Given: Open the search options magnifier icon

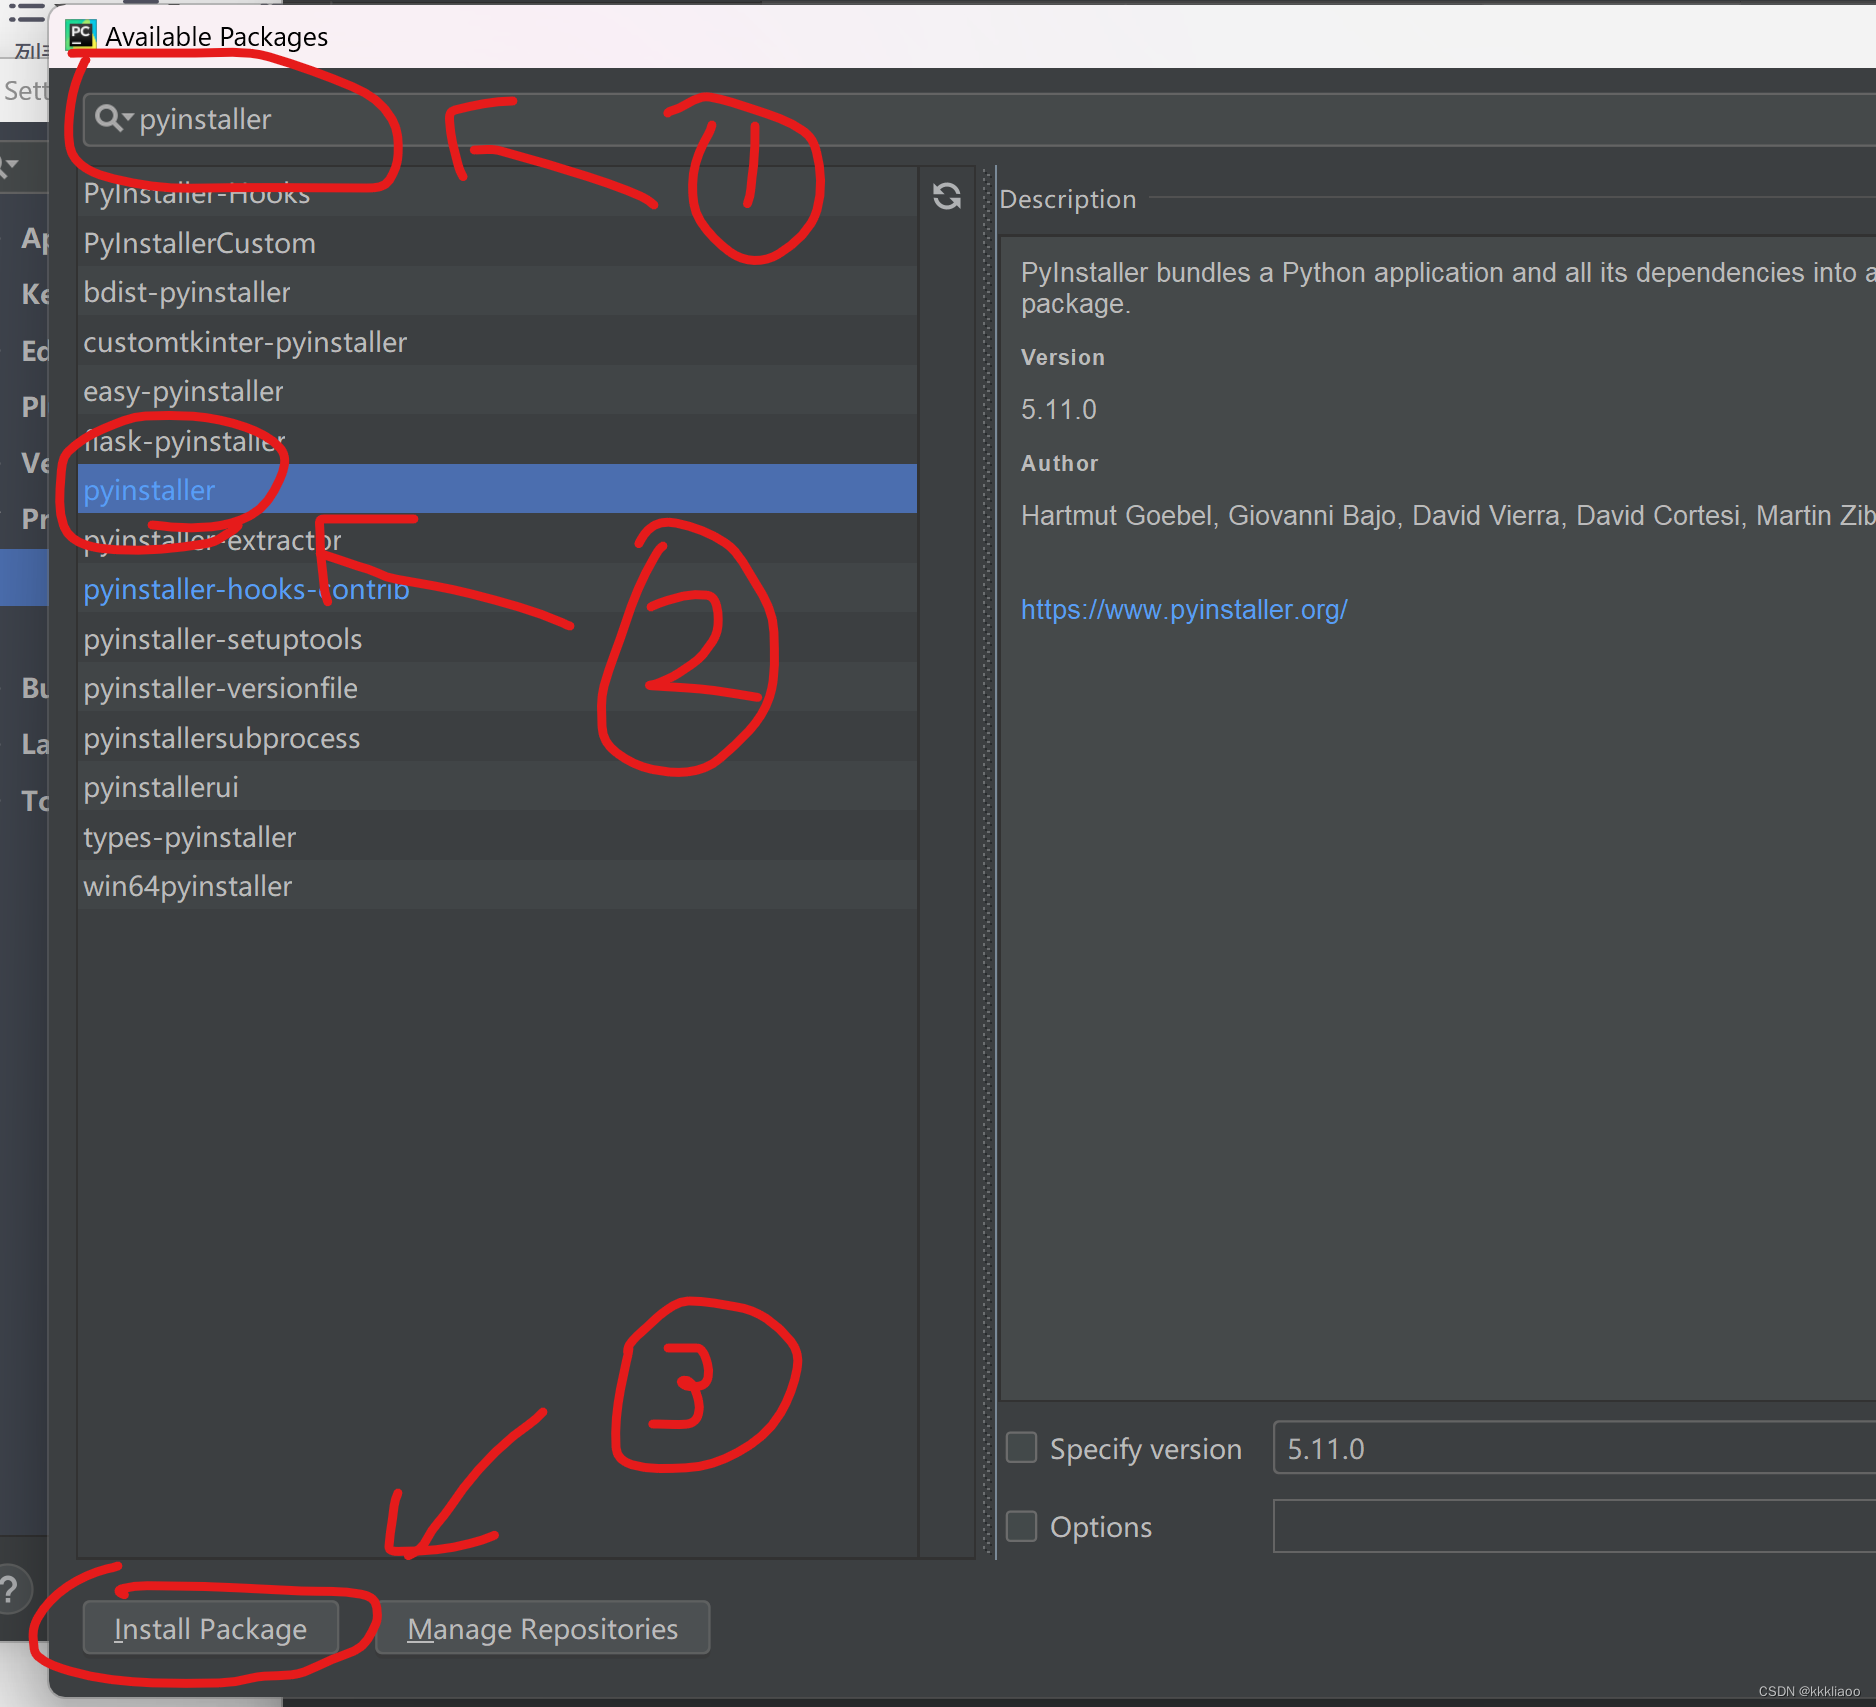Looking at the screenshot, I should (113, 119).
